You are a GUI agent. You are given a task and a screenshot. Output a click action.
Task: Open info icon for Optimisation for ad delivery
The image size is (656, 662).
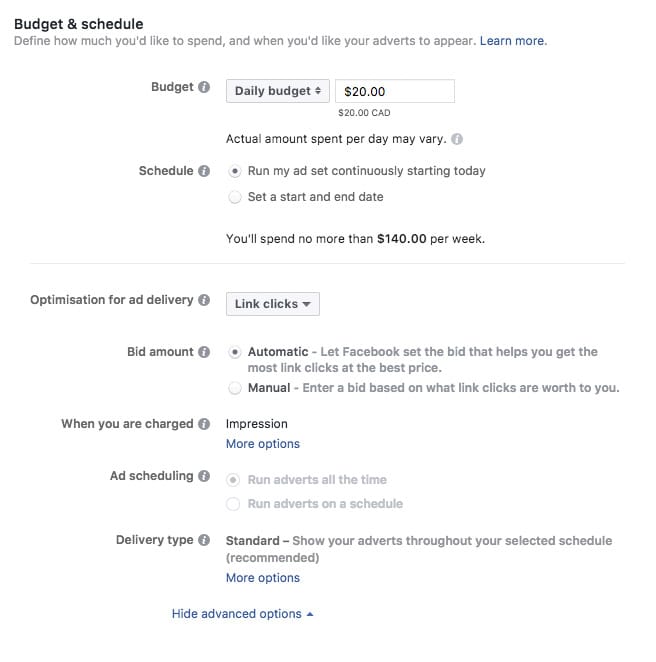205,300
